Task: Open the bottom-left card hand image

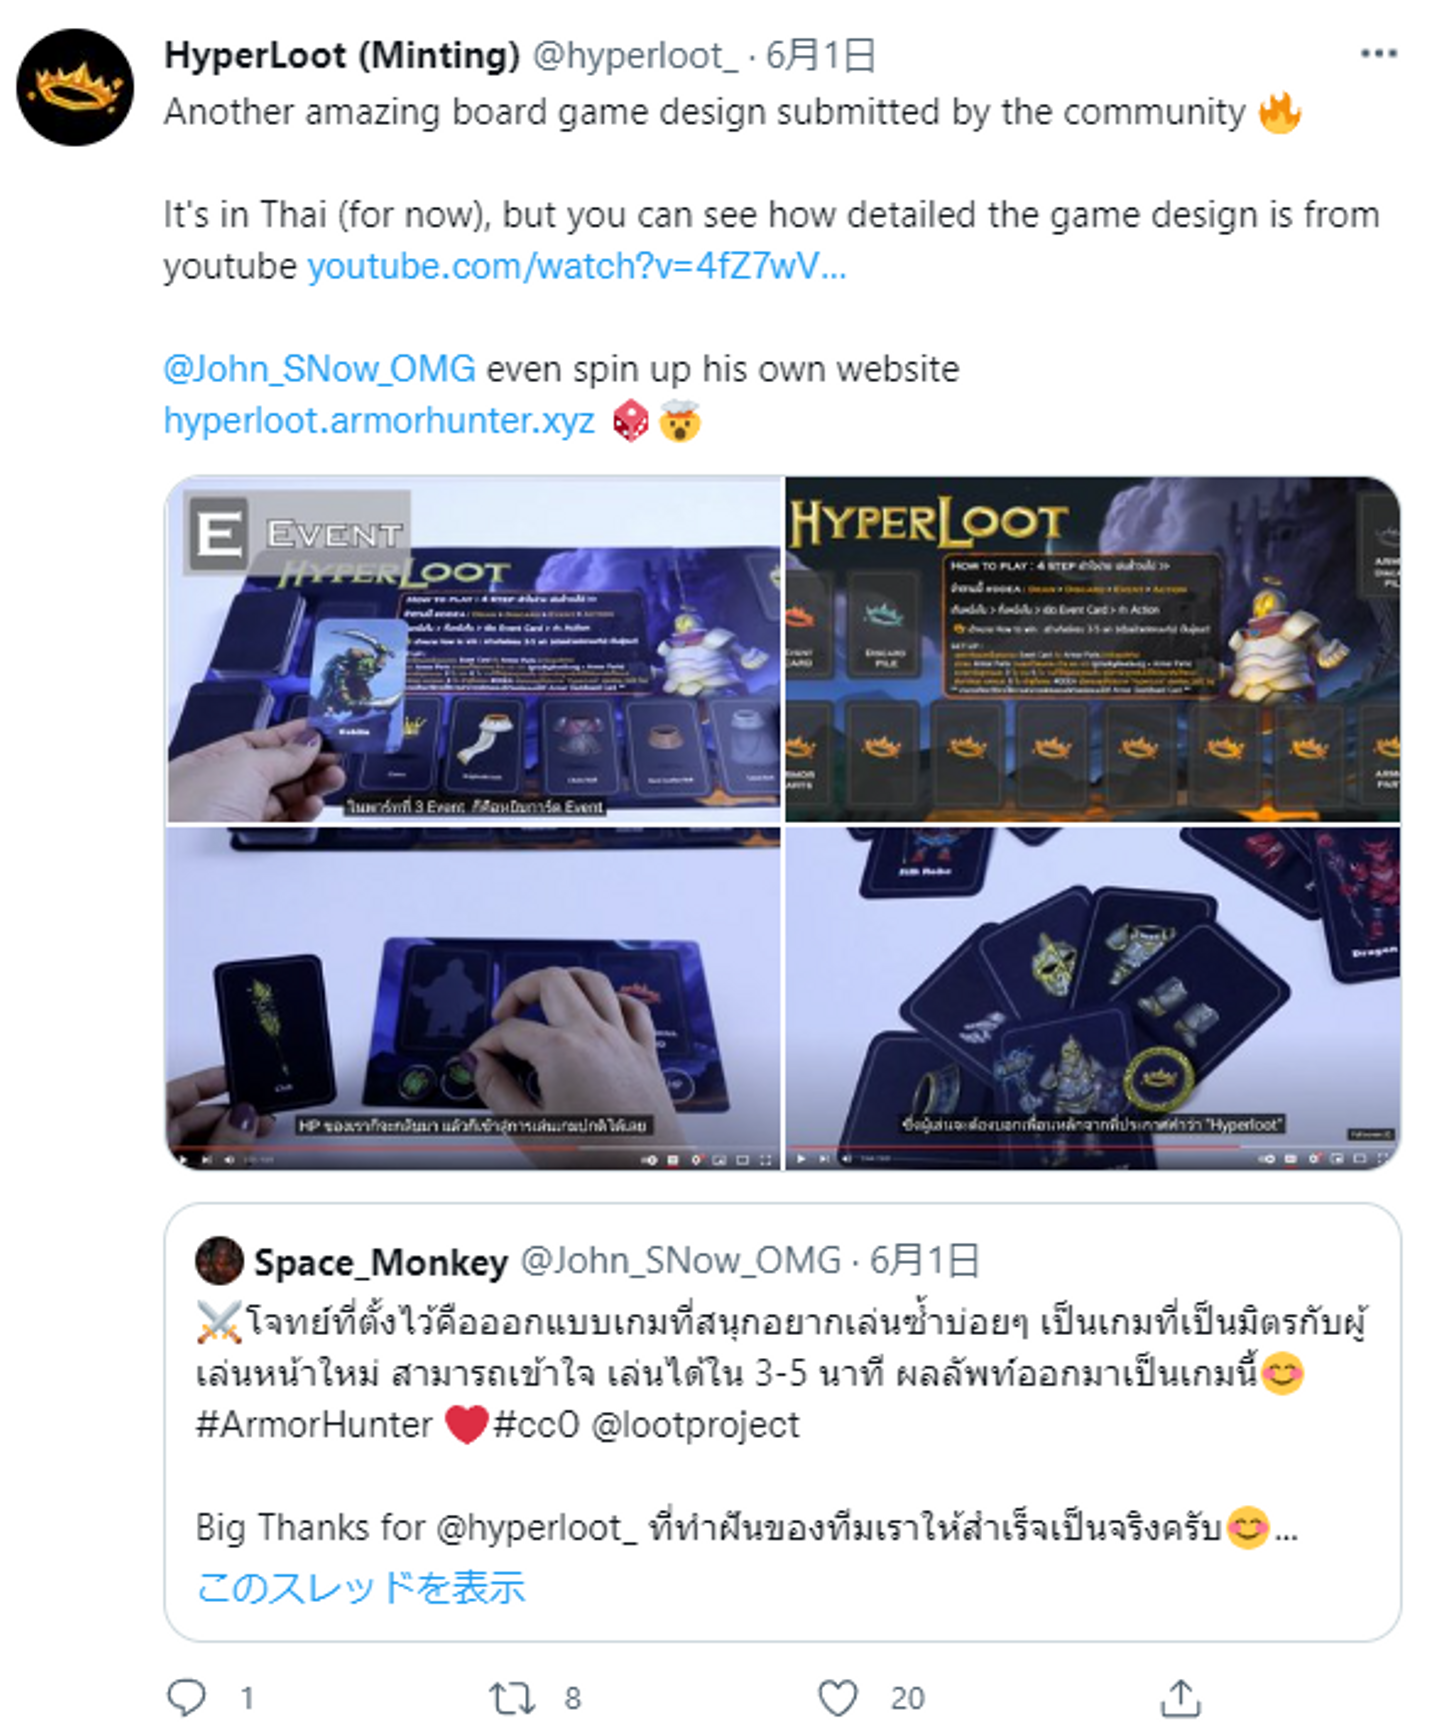Action: click(x=474, y=998)
